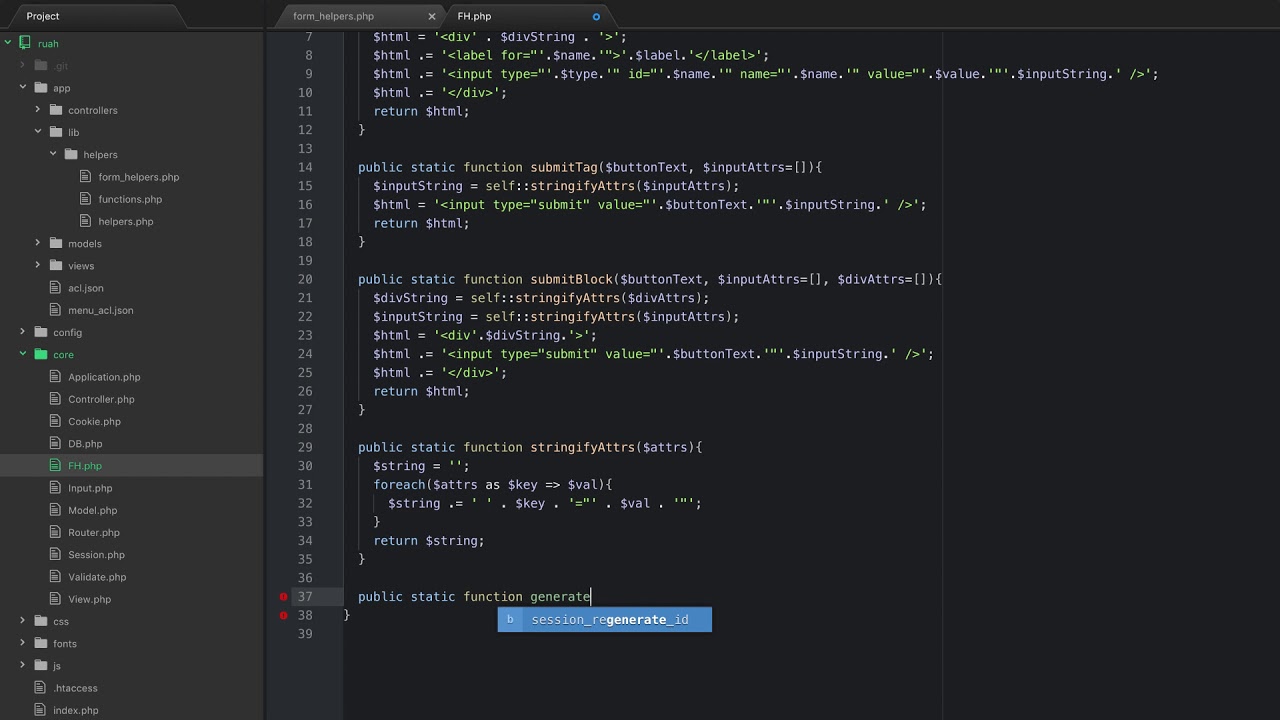
Task: Open DB.php file
Action: (x=85, y=443)
